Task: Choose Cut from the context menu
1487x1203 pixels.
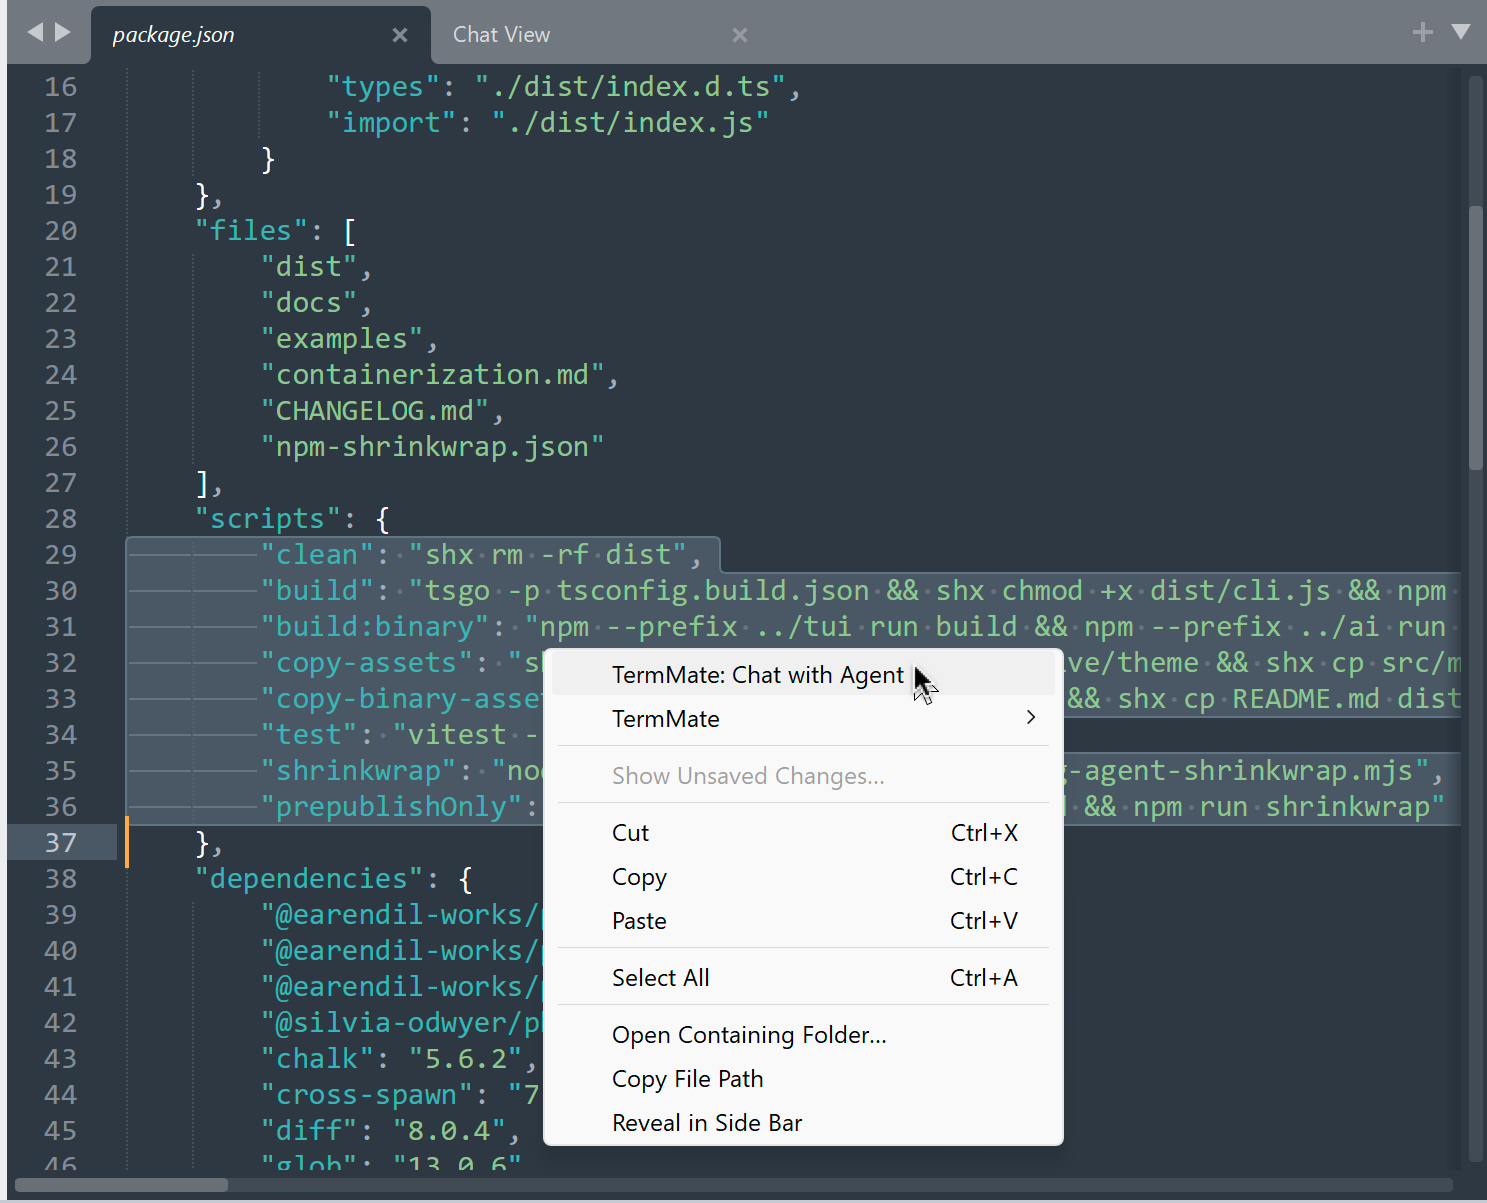Action: [803, 833]
